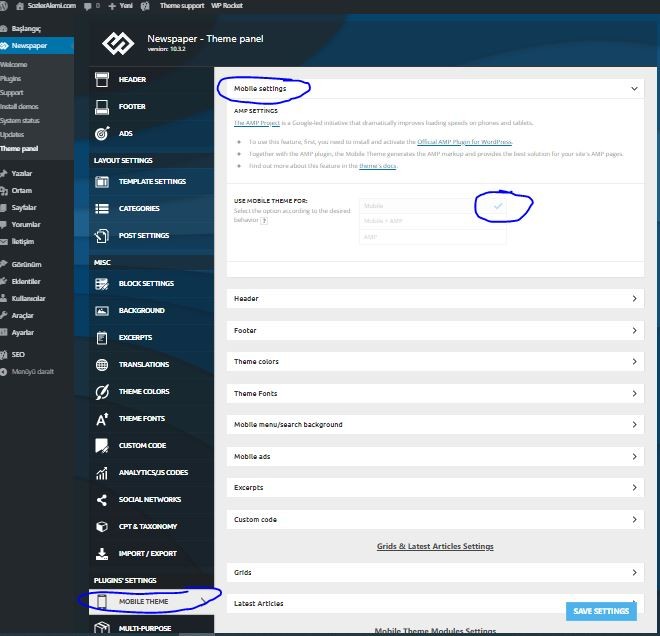Click the Header panel icon
Viewport: 660px width, 636px height.
pyautogui.click(x=102, y=80)
